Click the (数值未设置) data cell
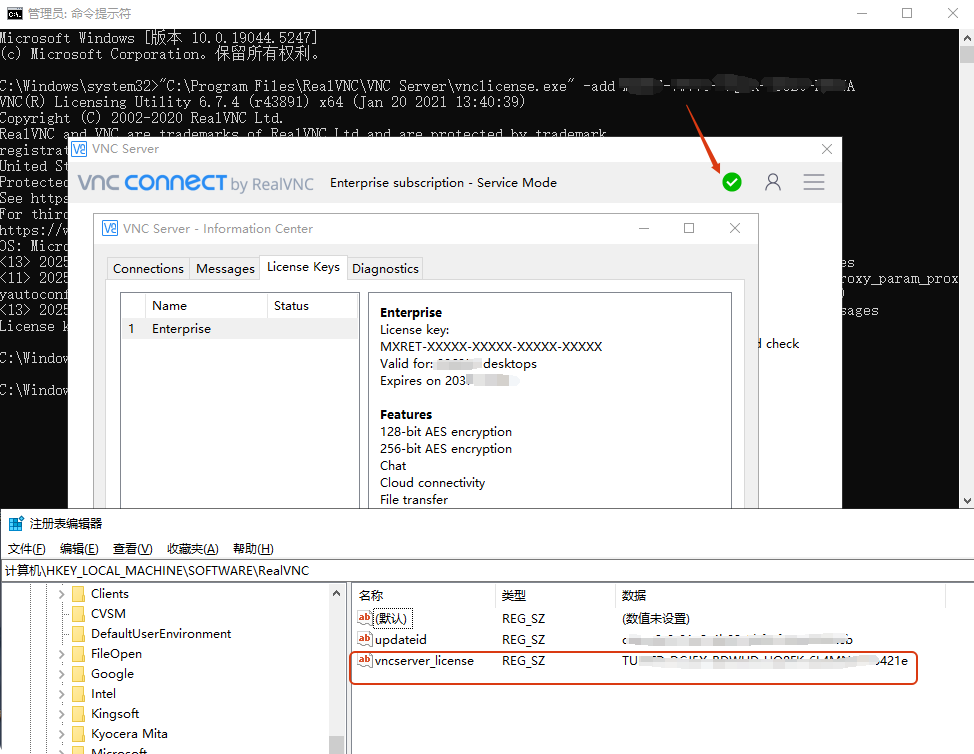The image size is (974, 754). [655, 618]
